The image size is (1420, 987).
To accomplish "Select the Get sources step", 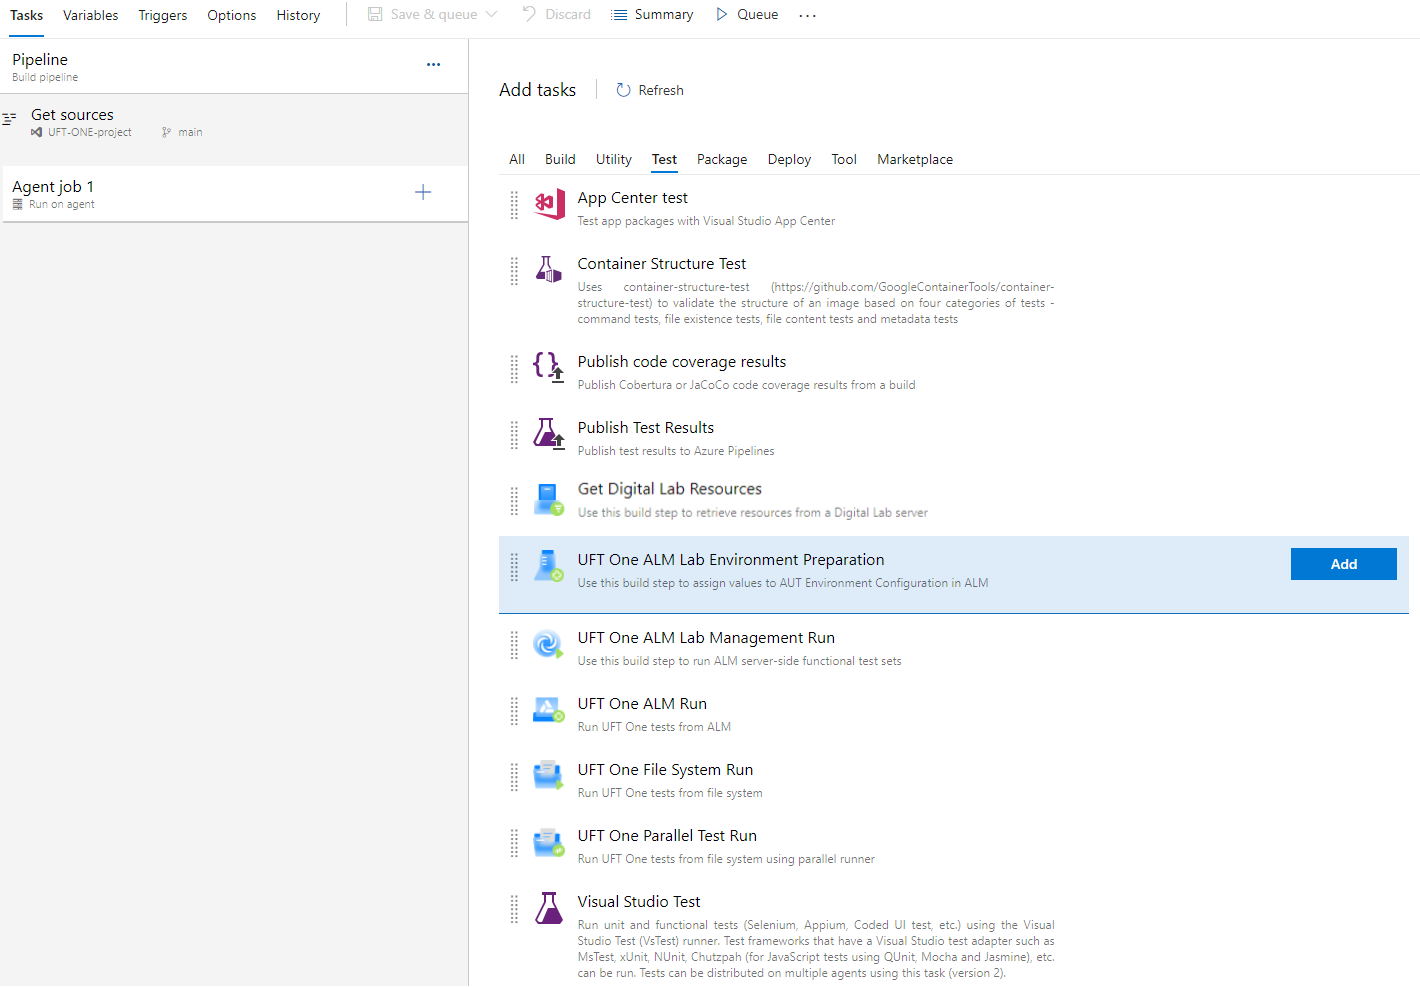I will [x=72, y=115].
